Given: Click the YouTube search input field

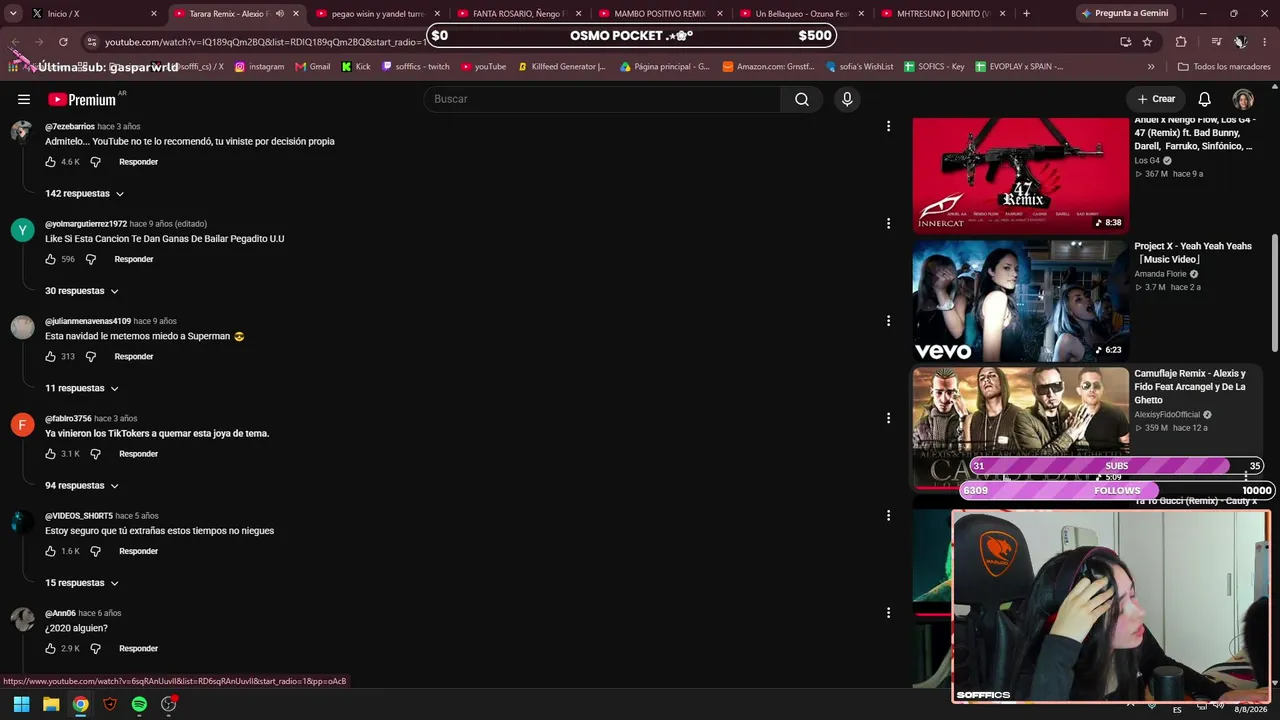Looking at the screenshot, I should [603, 99].
